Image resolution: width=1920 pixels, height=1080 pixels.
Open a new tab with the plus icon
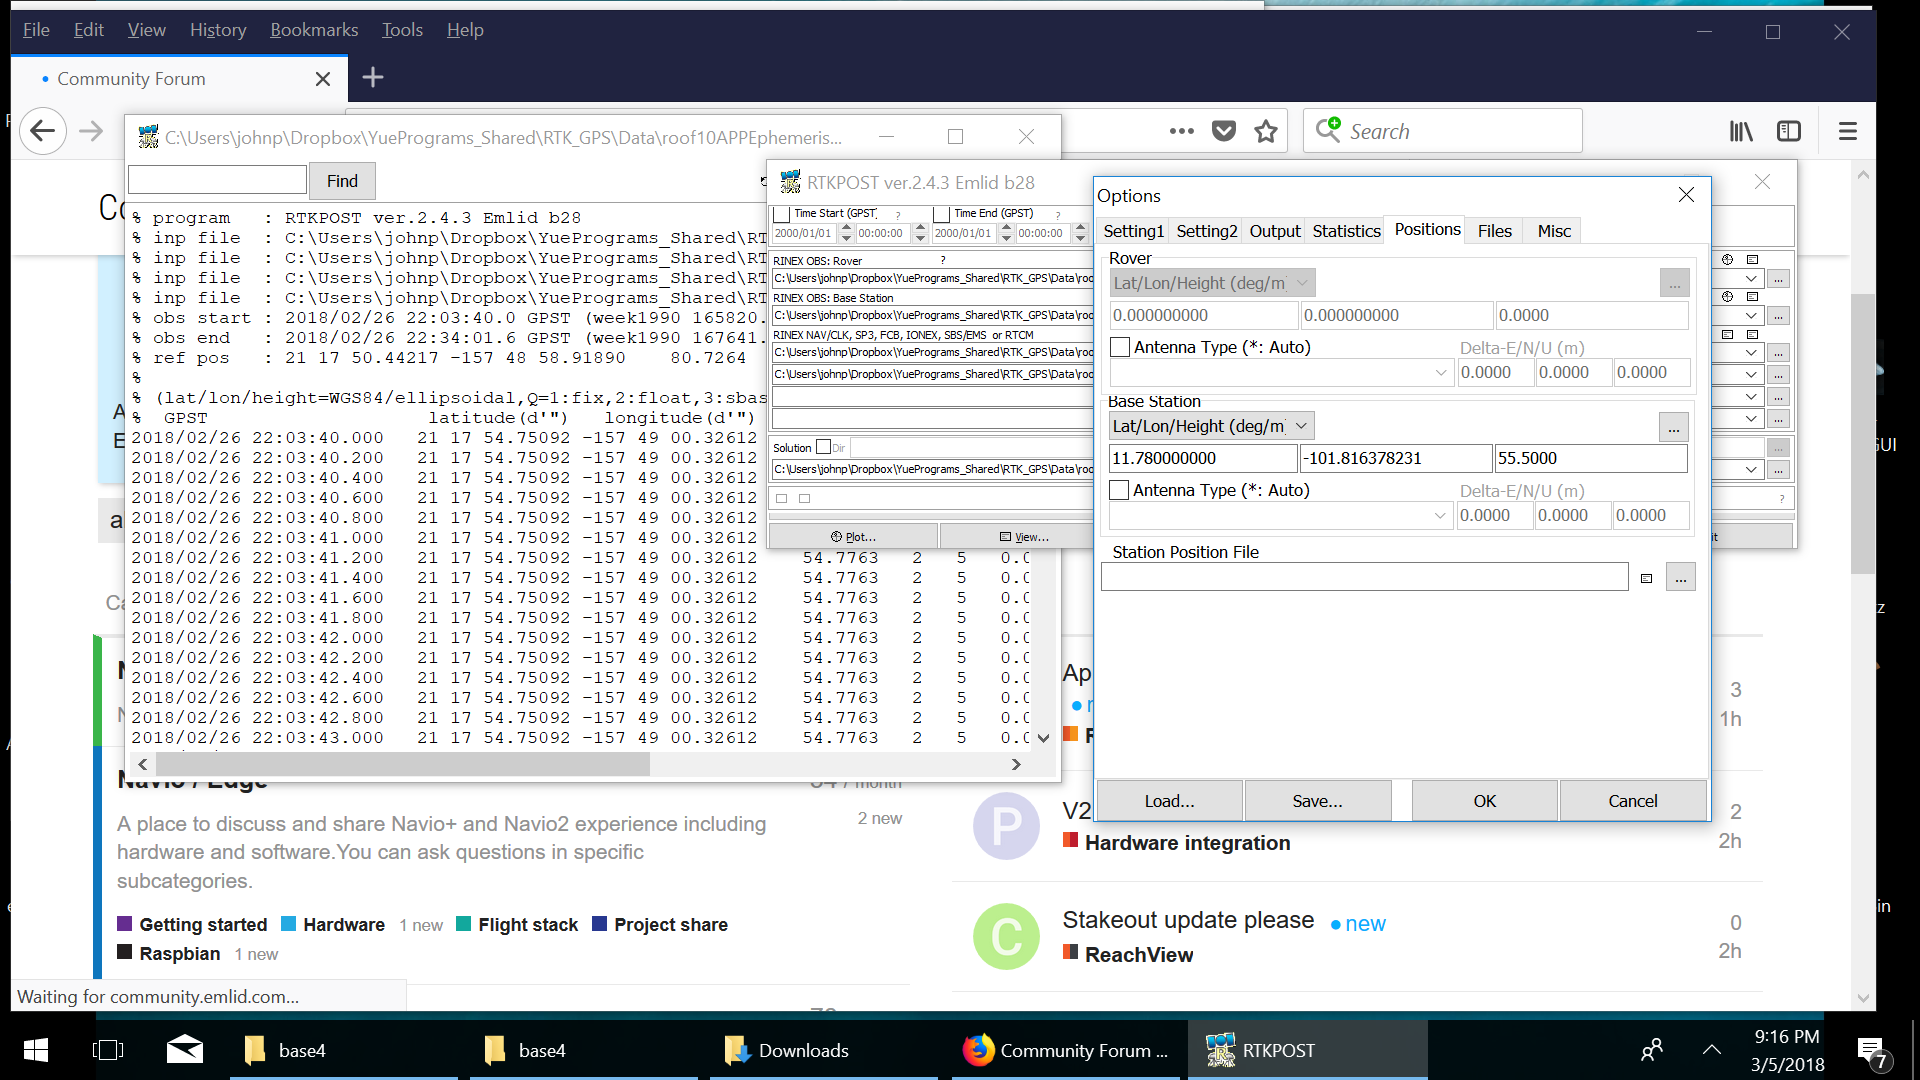point(372,77)
